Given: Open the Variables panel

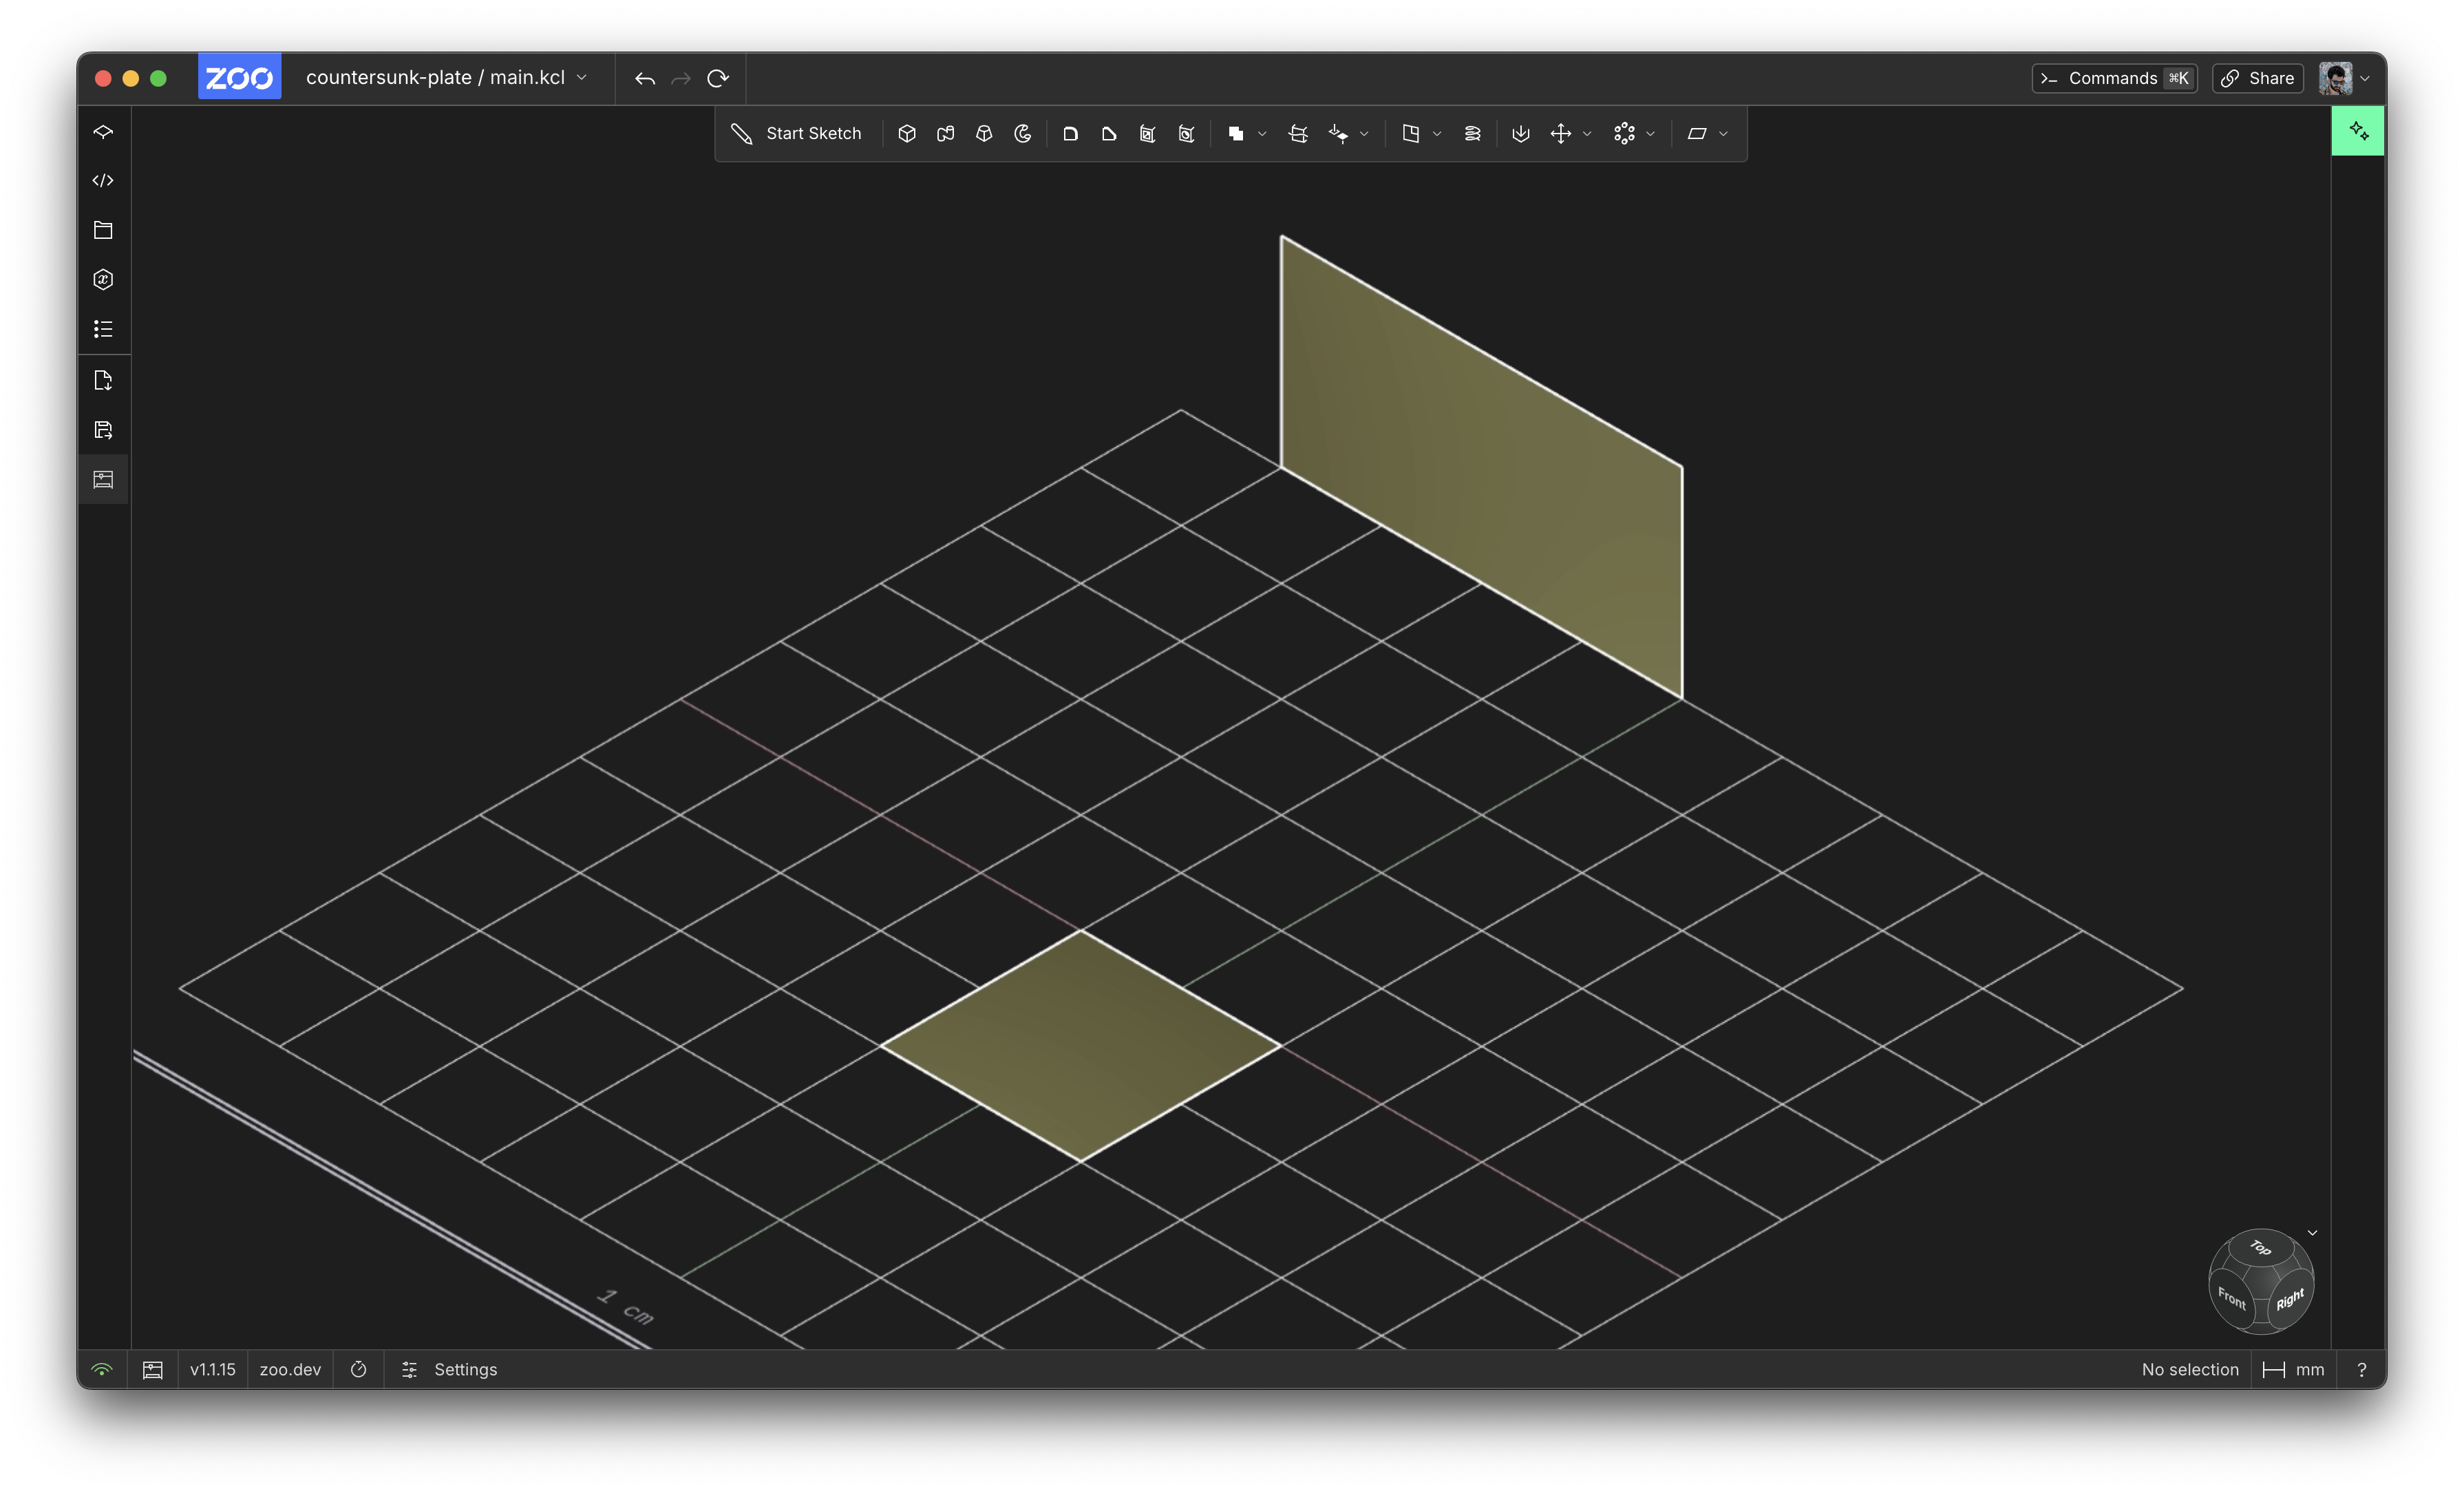Looking at the screenshot, I should 103,279.
